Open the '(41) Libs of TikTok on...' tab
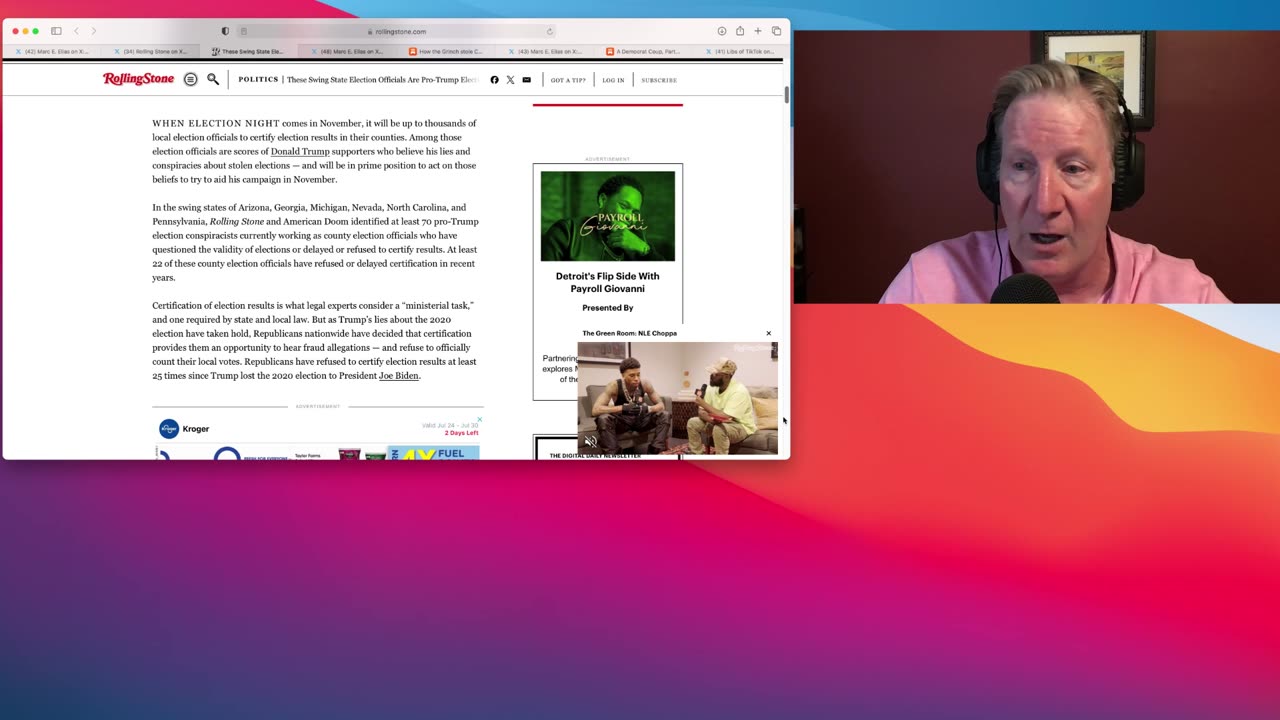Image resolution: width=1280 pixels, height=720 pixels. [x=740, y=51]
